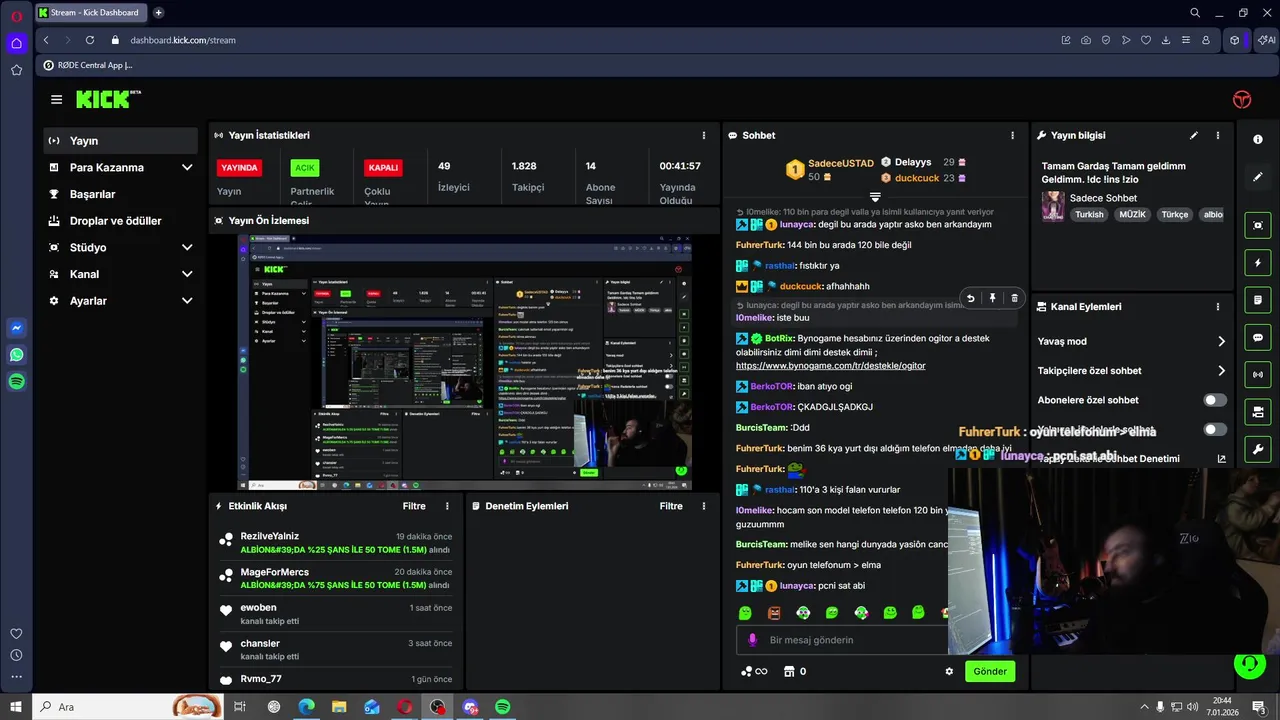This screenshot has width=1280, height=720.
Task: Click pencil edit icon in right widget sidebar
Action: tap(1258, 177)
